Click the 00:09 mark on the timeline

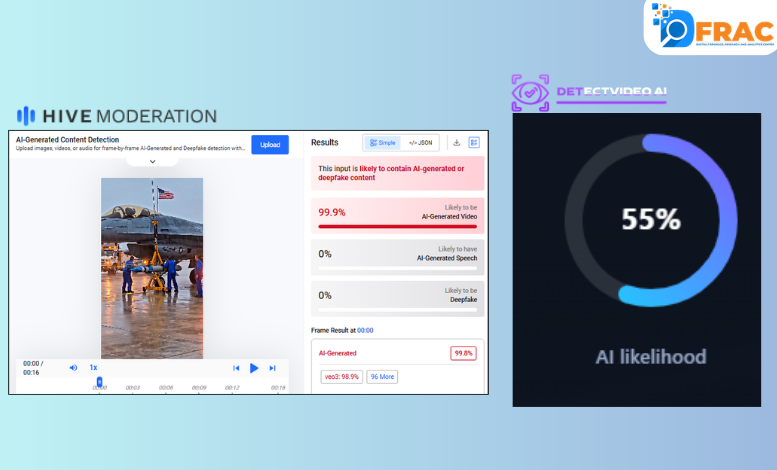pos(199,388)
